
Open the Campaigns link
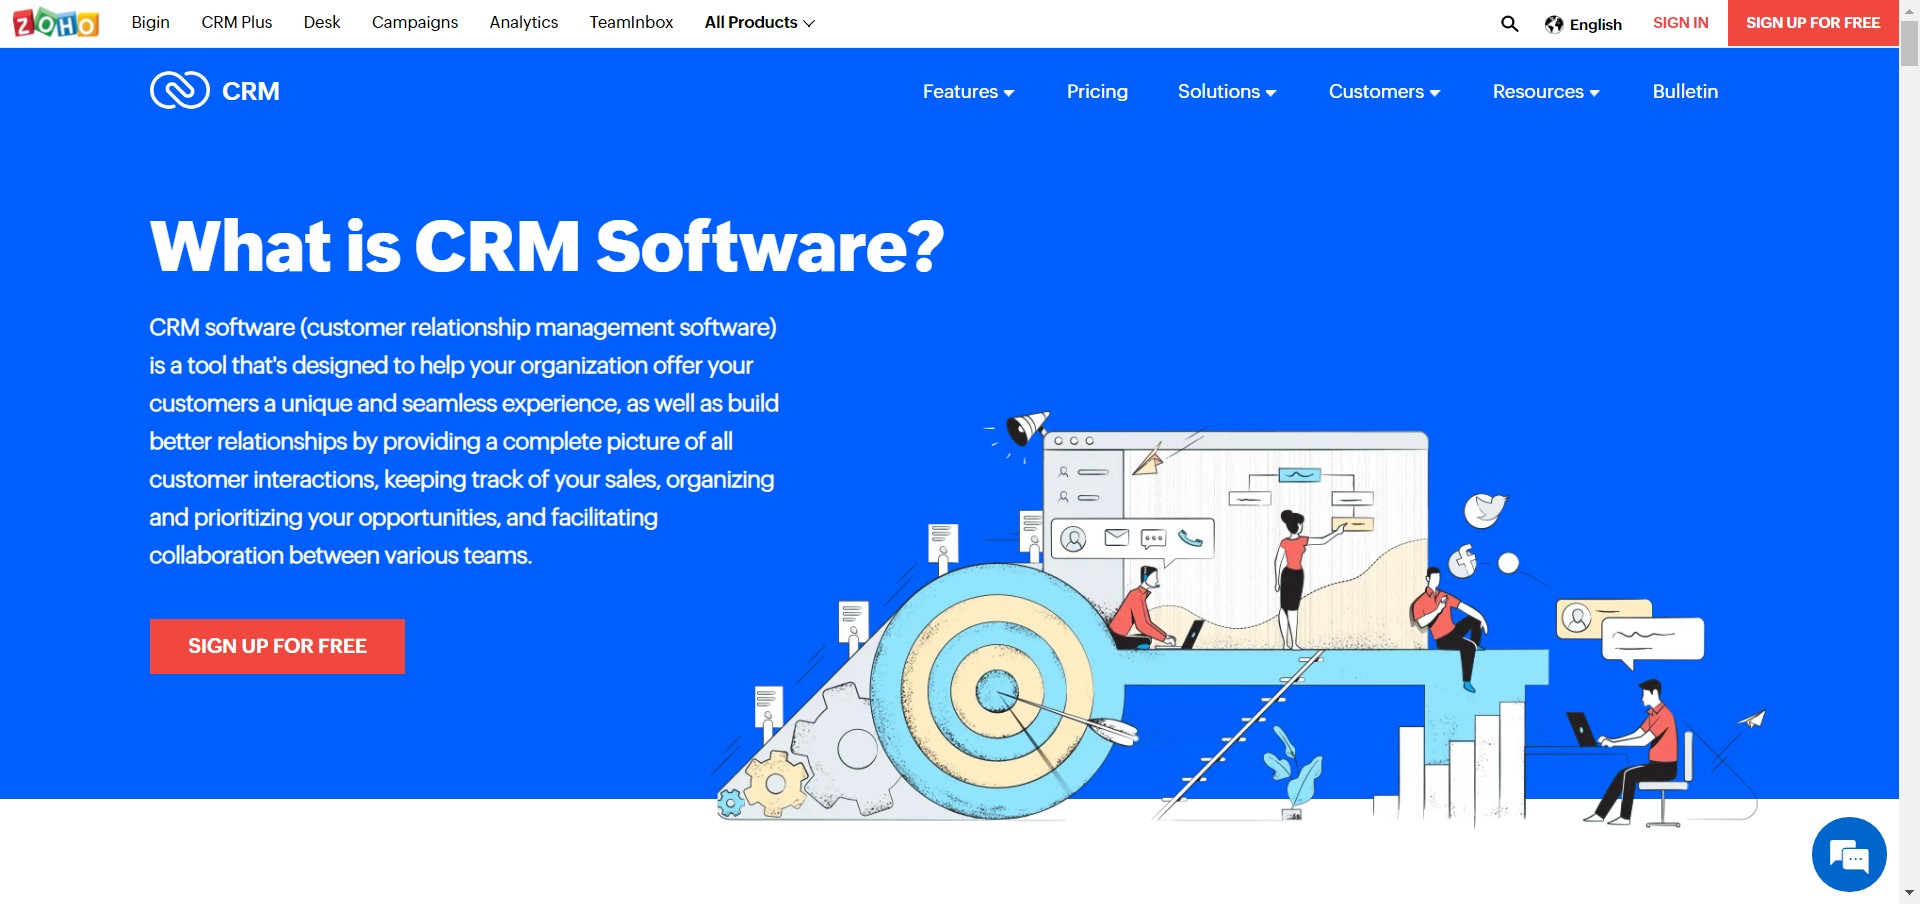tap(415, 22)
